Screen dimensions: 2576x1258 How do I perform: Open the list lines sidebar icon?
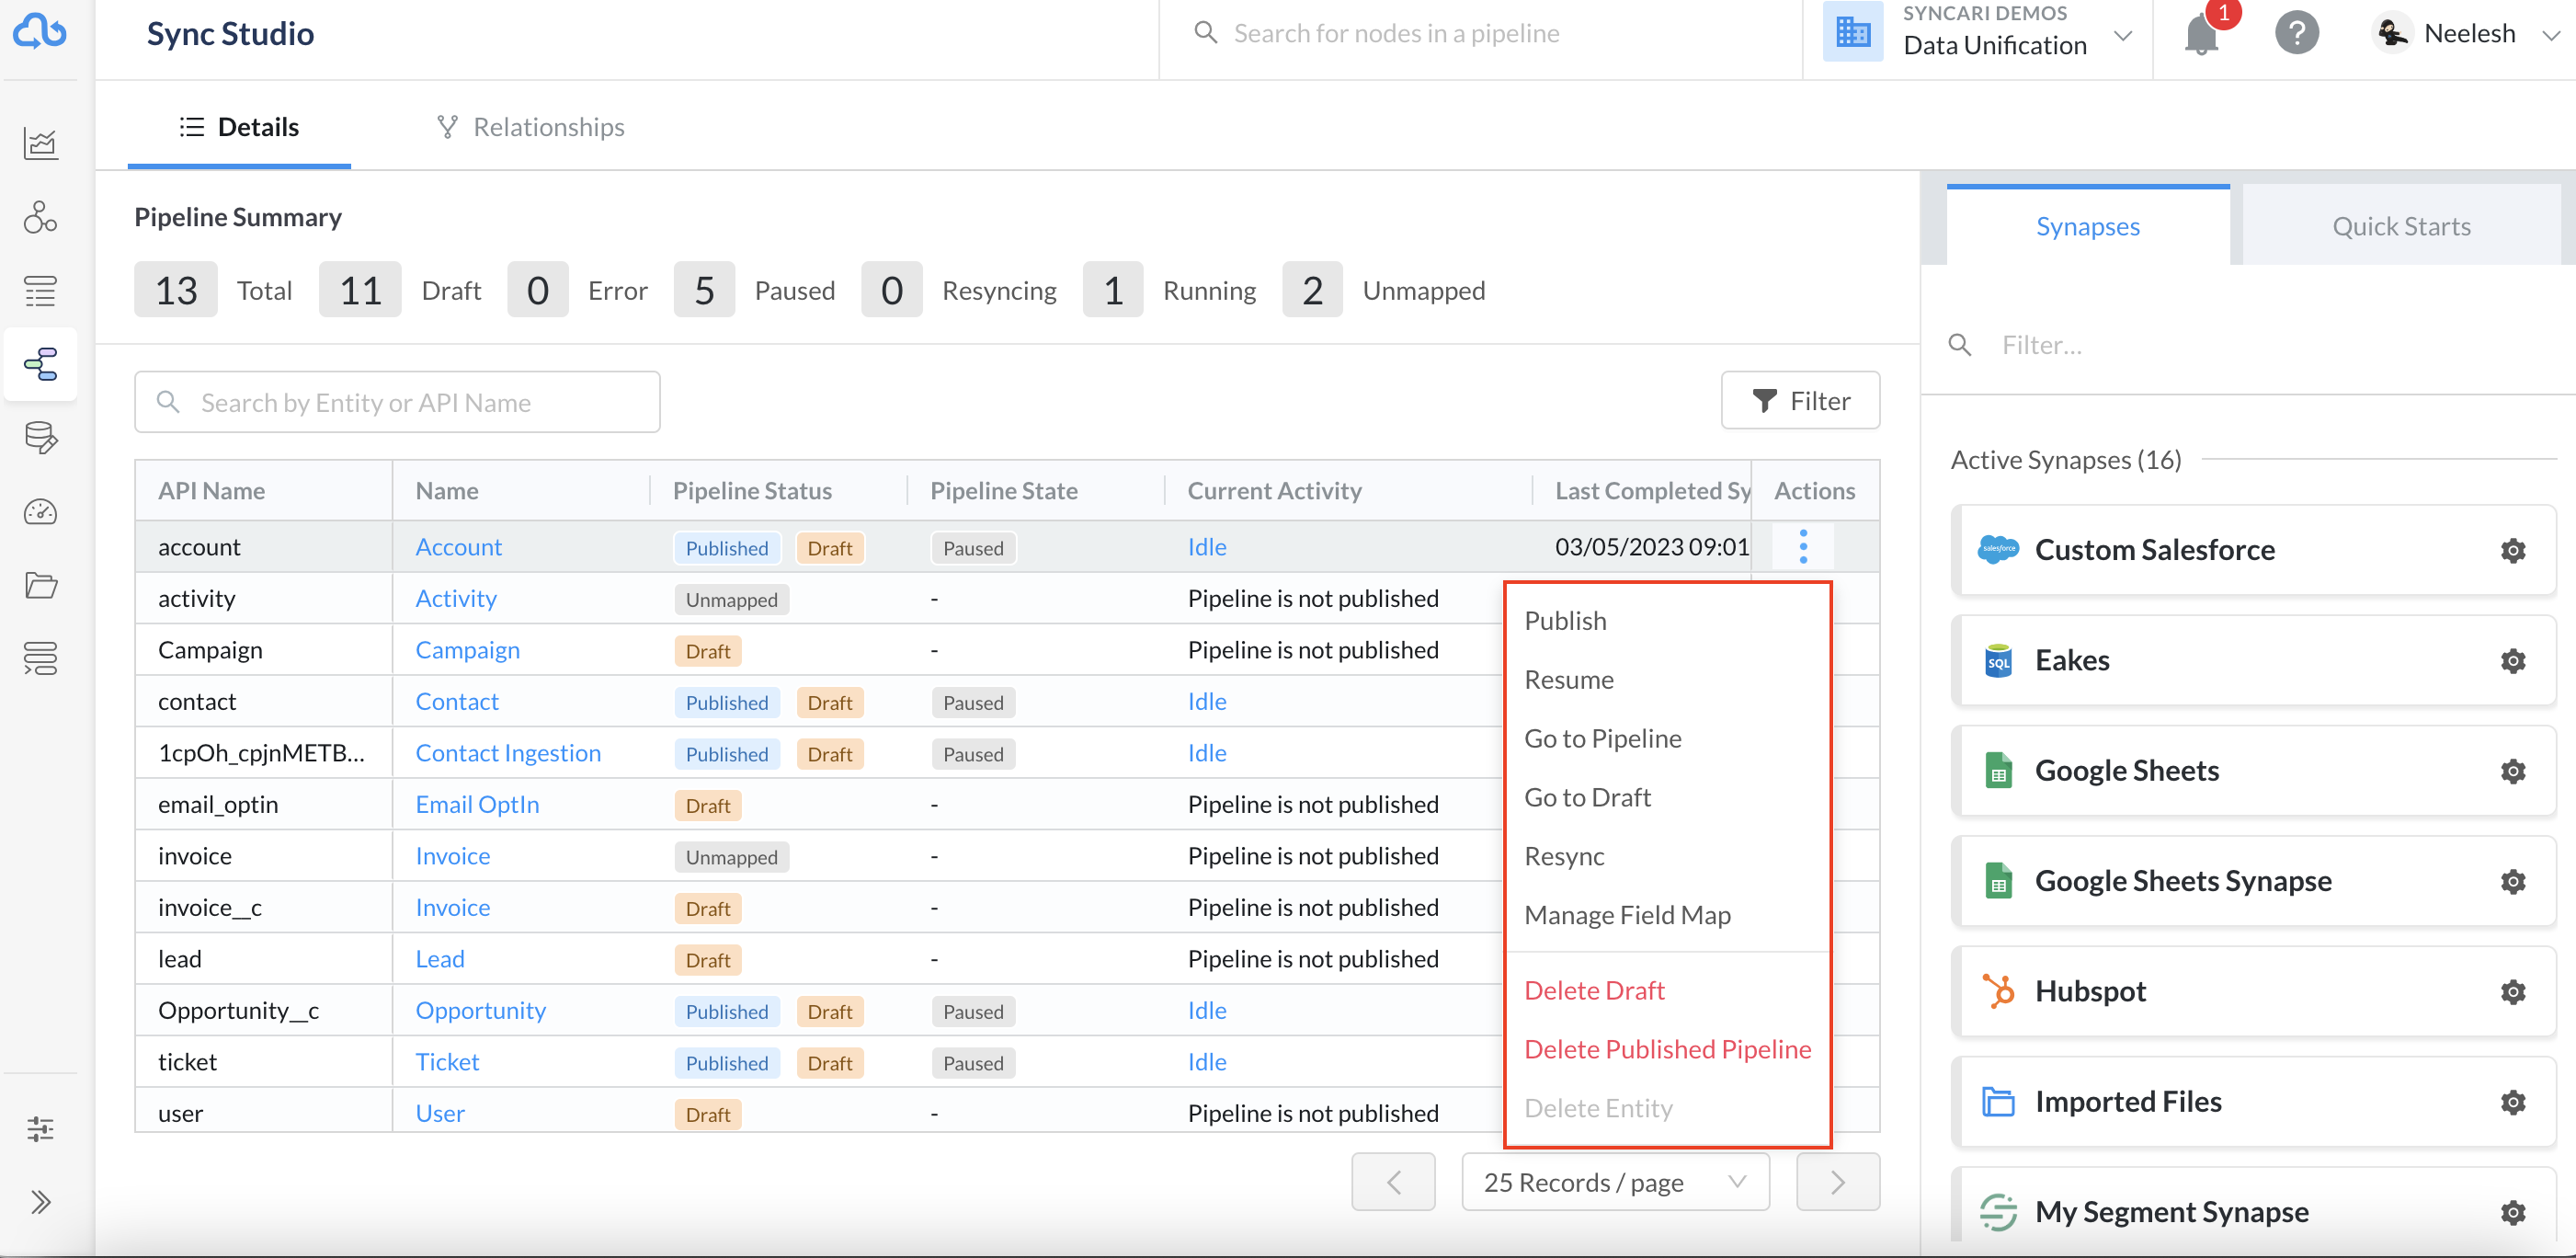(x=40, y=291)
